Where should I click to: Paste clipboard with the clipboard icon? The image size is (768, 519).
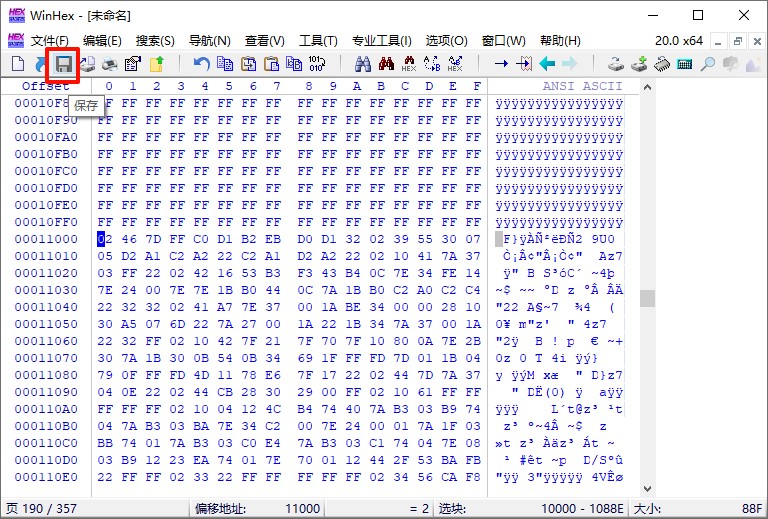click(271, 64)
